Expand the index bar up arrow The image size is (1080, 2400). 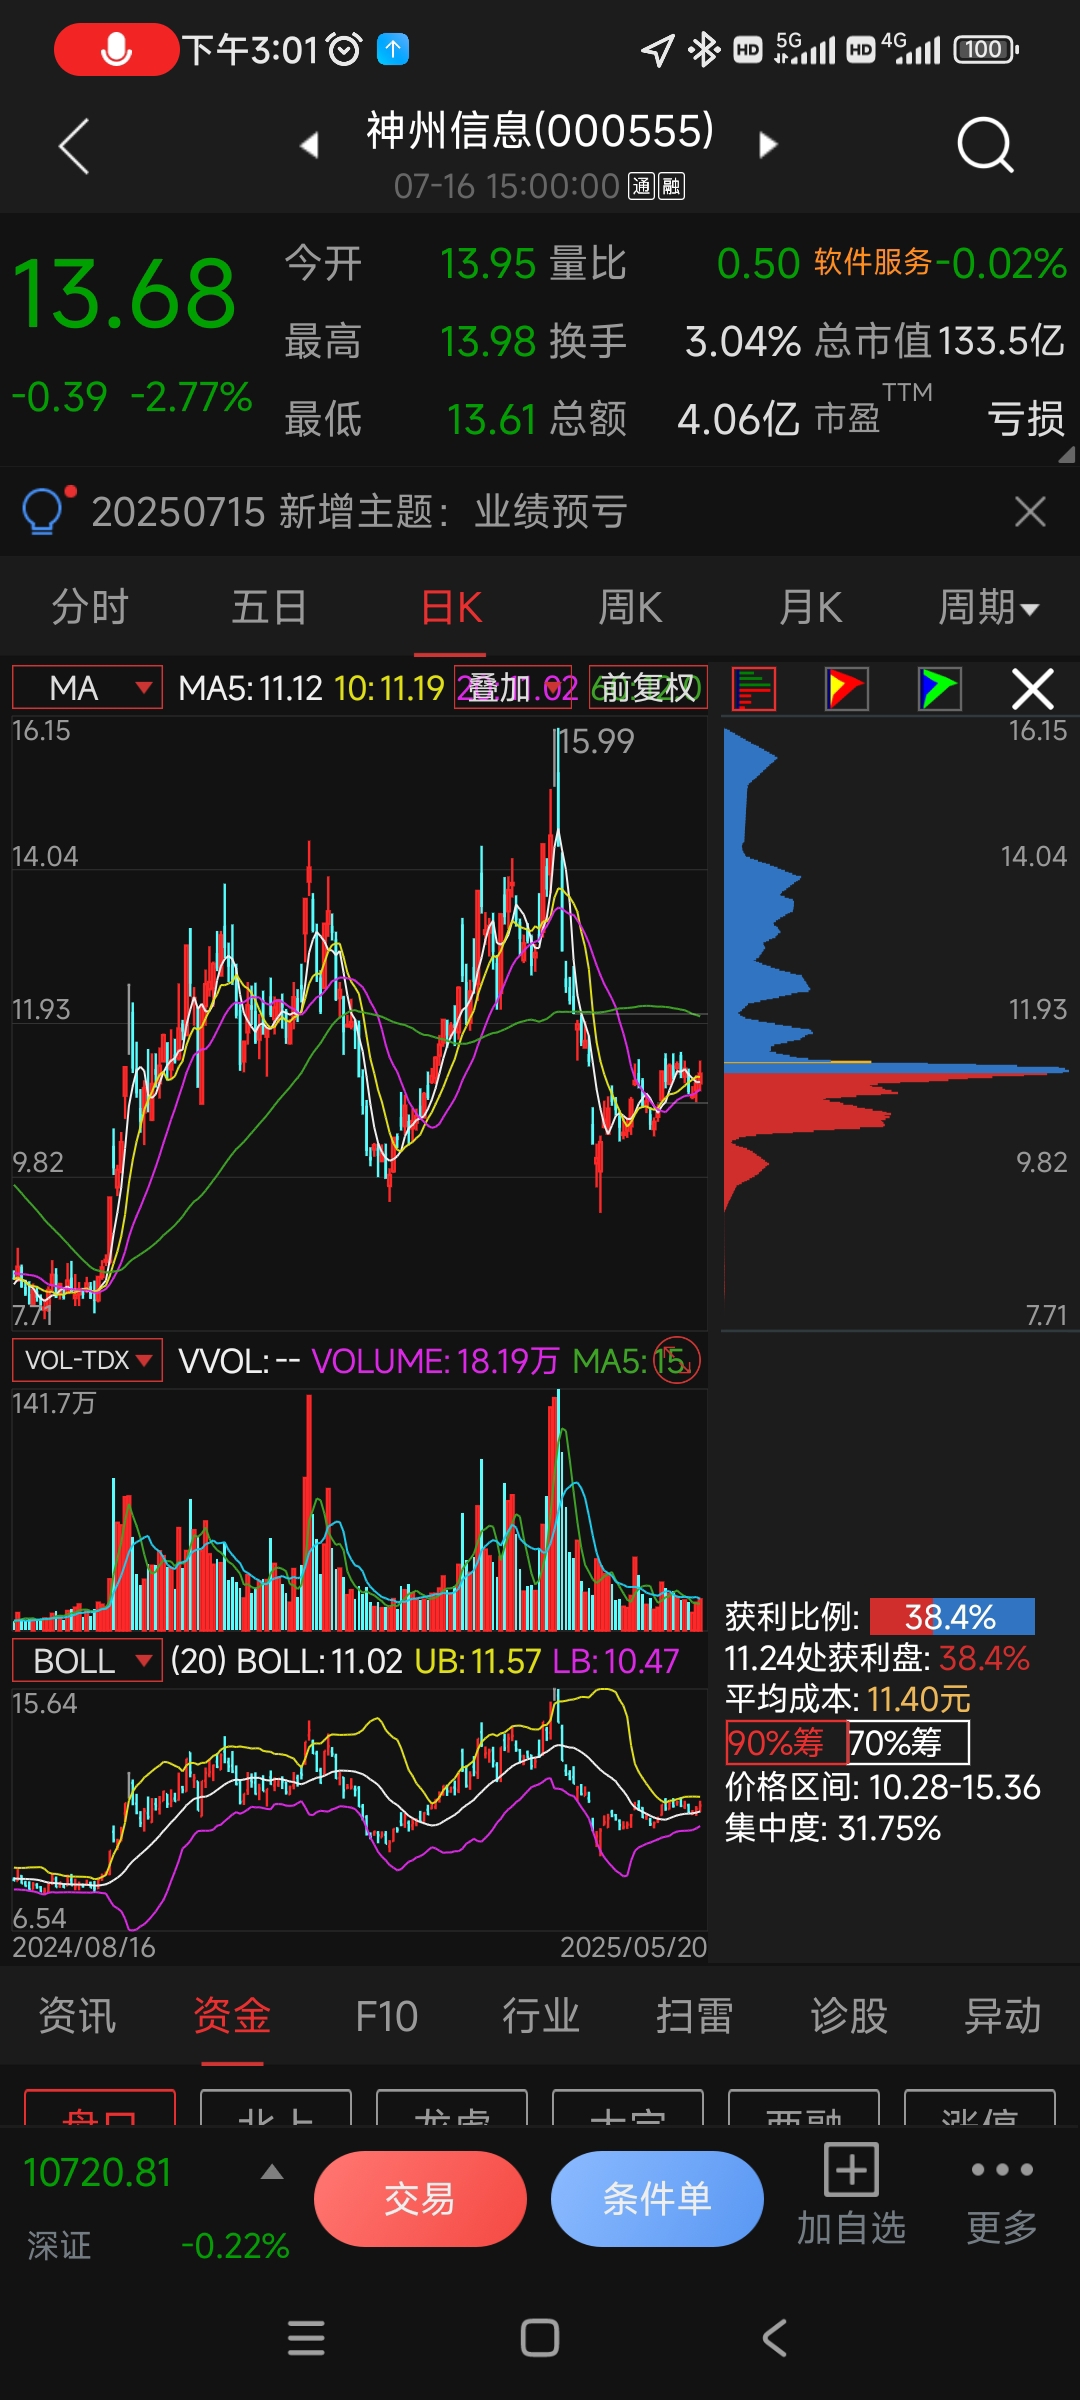coord(272,2172)
